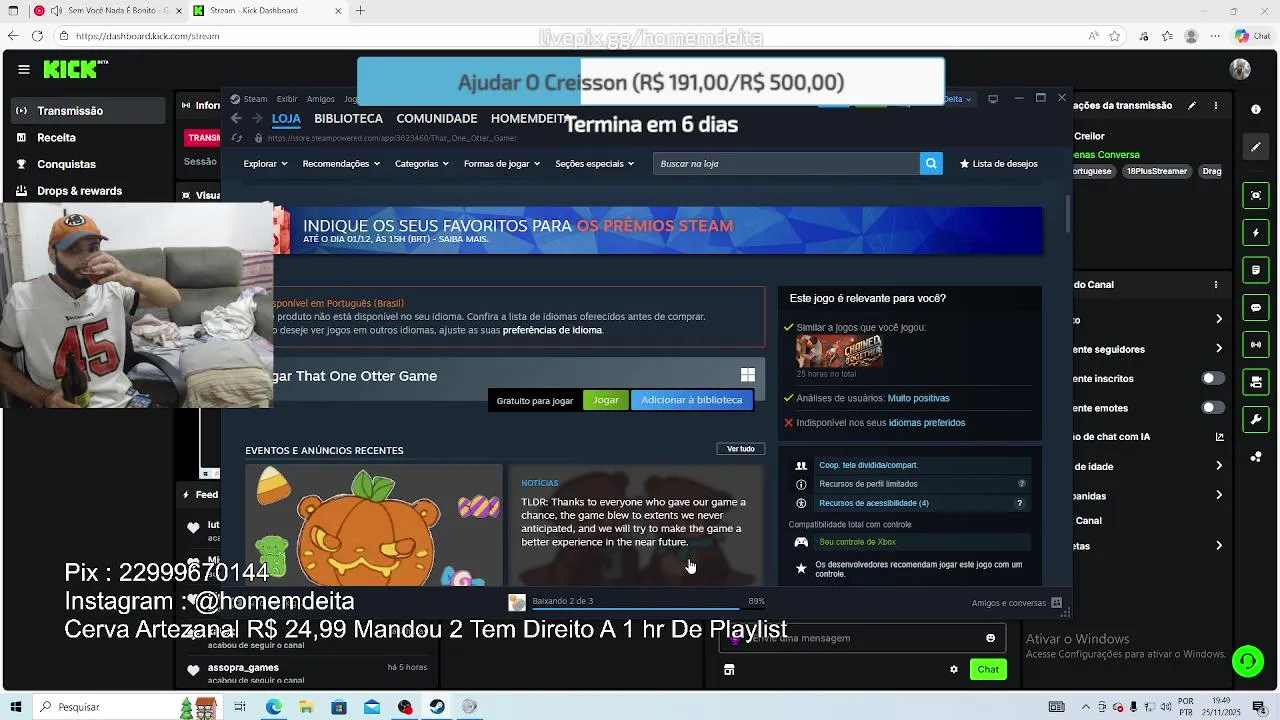Viewport: 1280px width, 720px height.
Task: Open the BIBLIOTECA tab in Steam
Action: point(348,118)
